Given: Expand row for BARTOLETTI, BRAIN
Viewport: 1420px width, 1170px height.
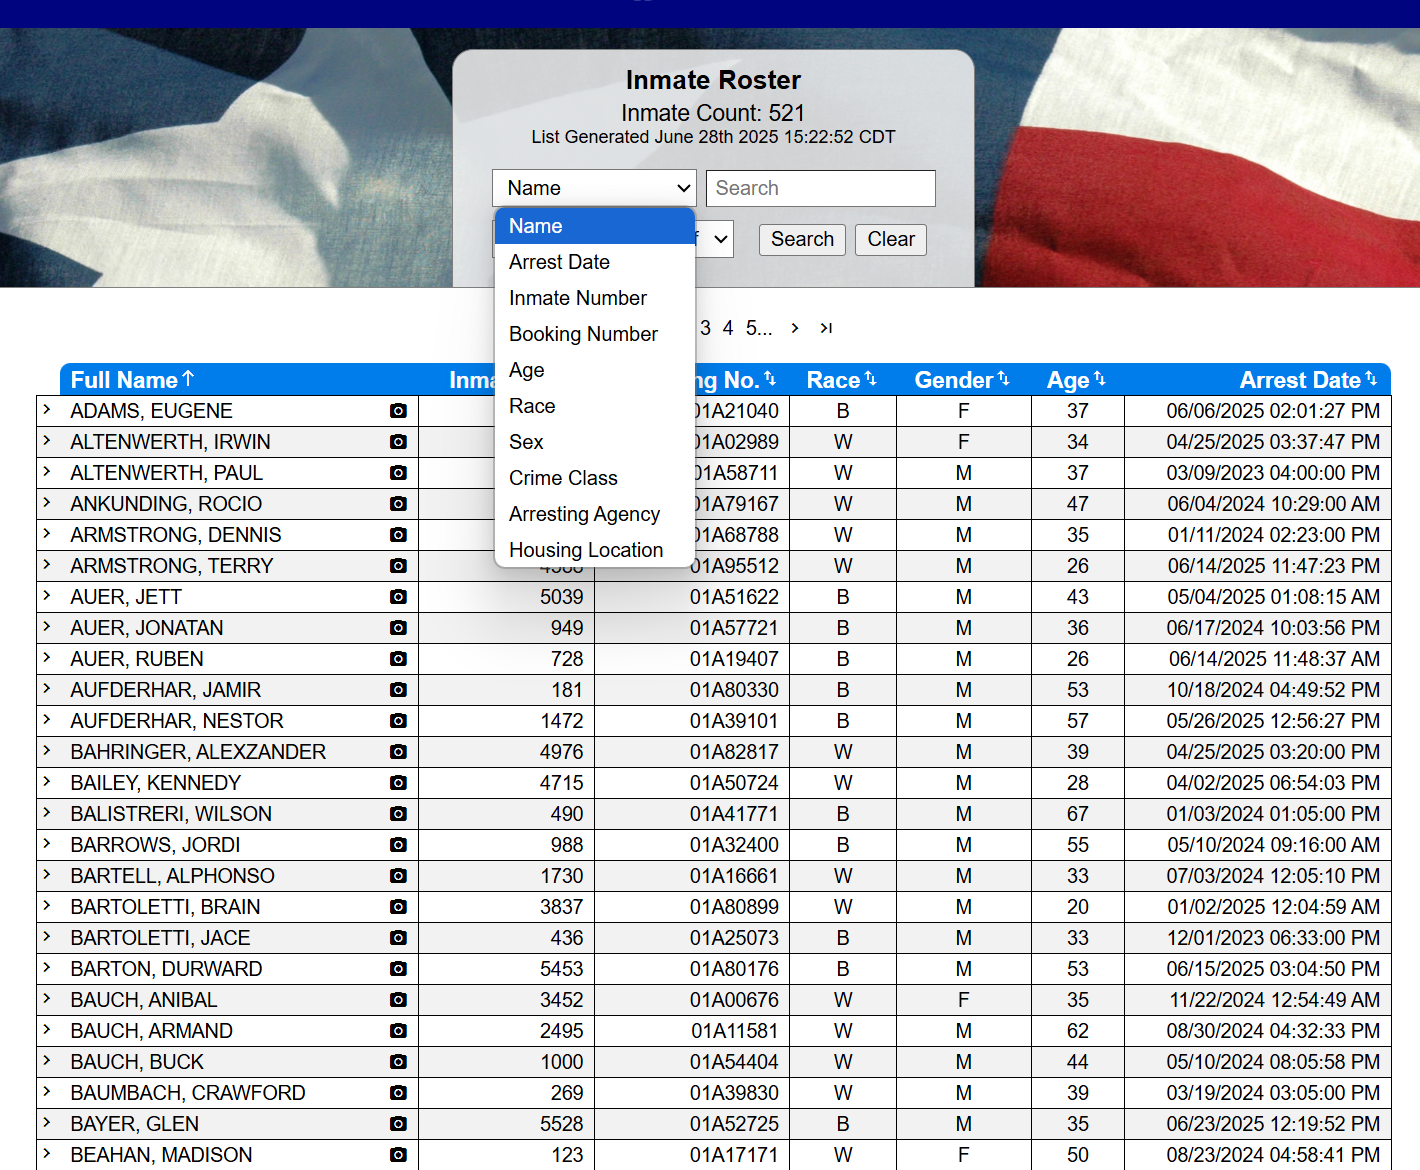Looking at the screenshot, I should click(x=46, y=906).
